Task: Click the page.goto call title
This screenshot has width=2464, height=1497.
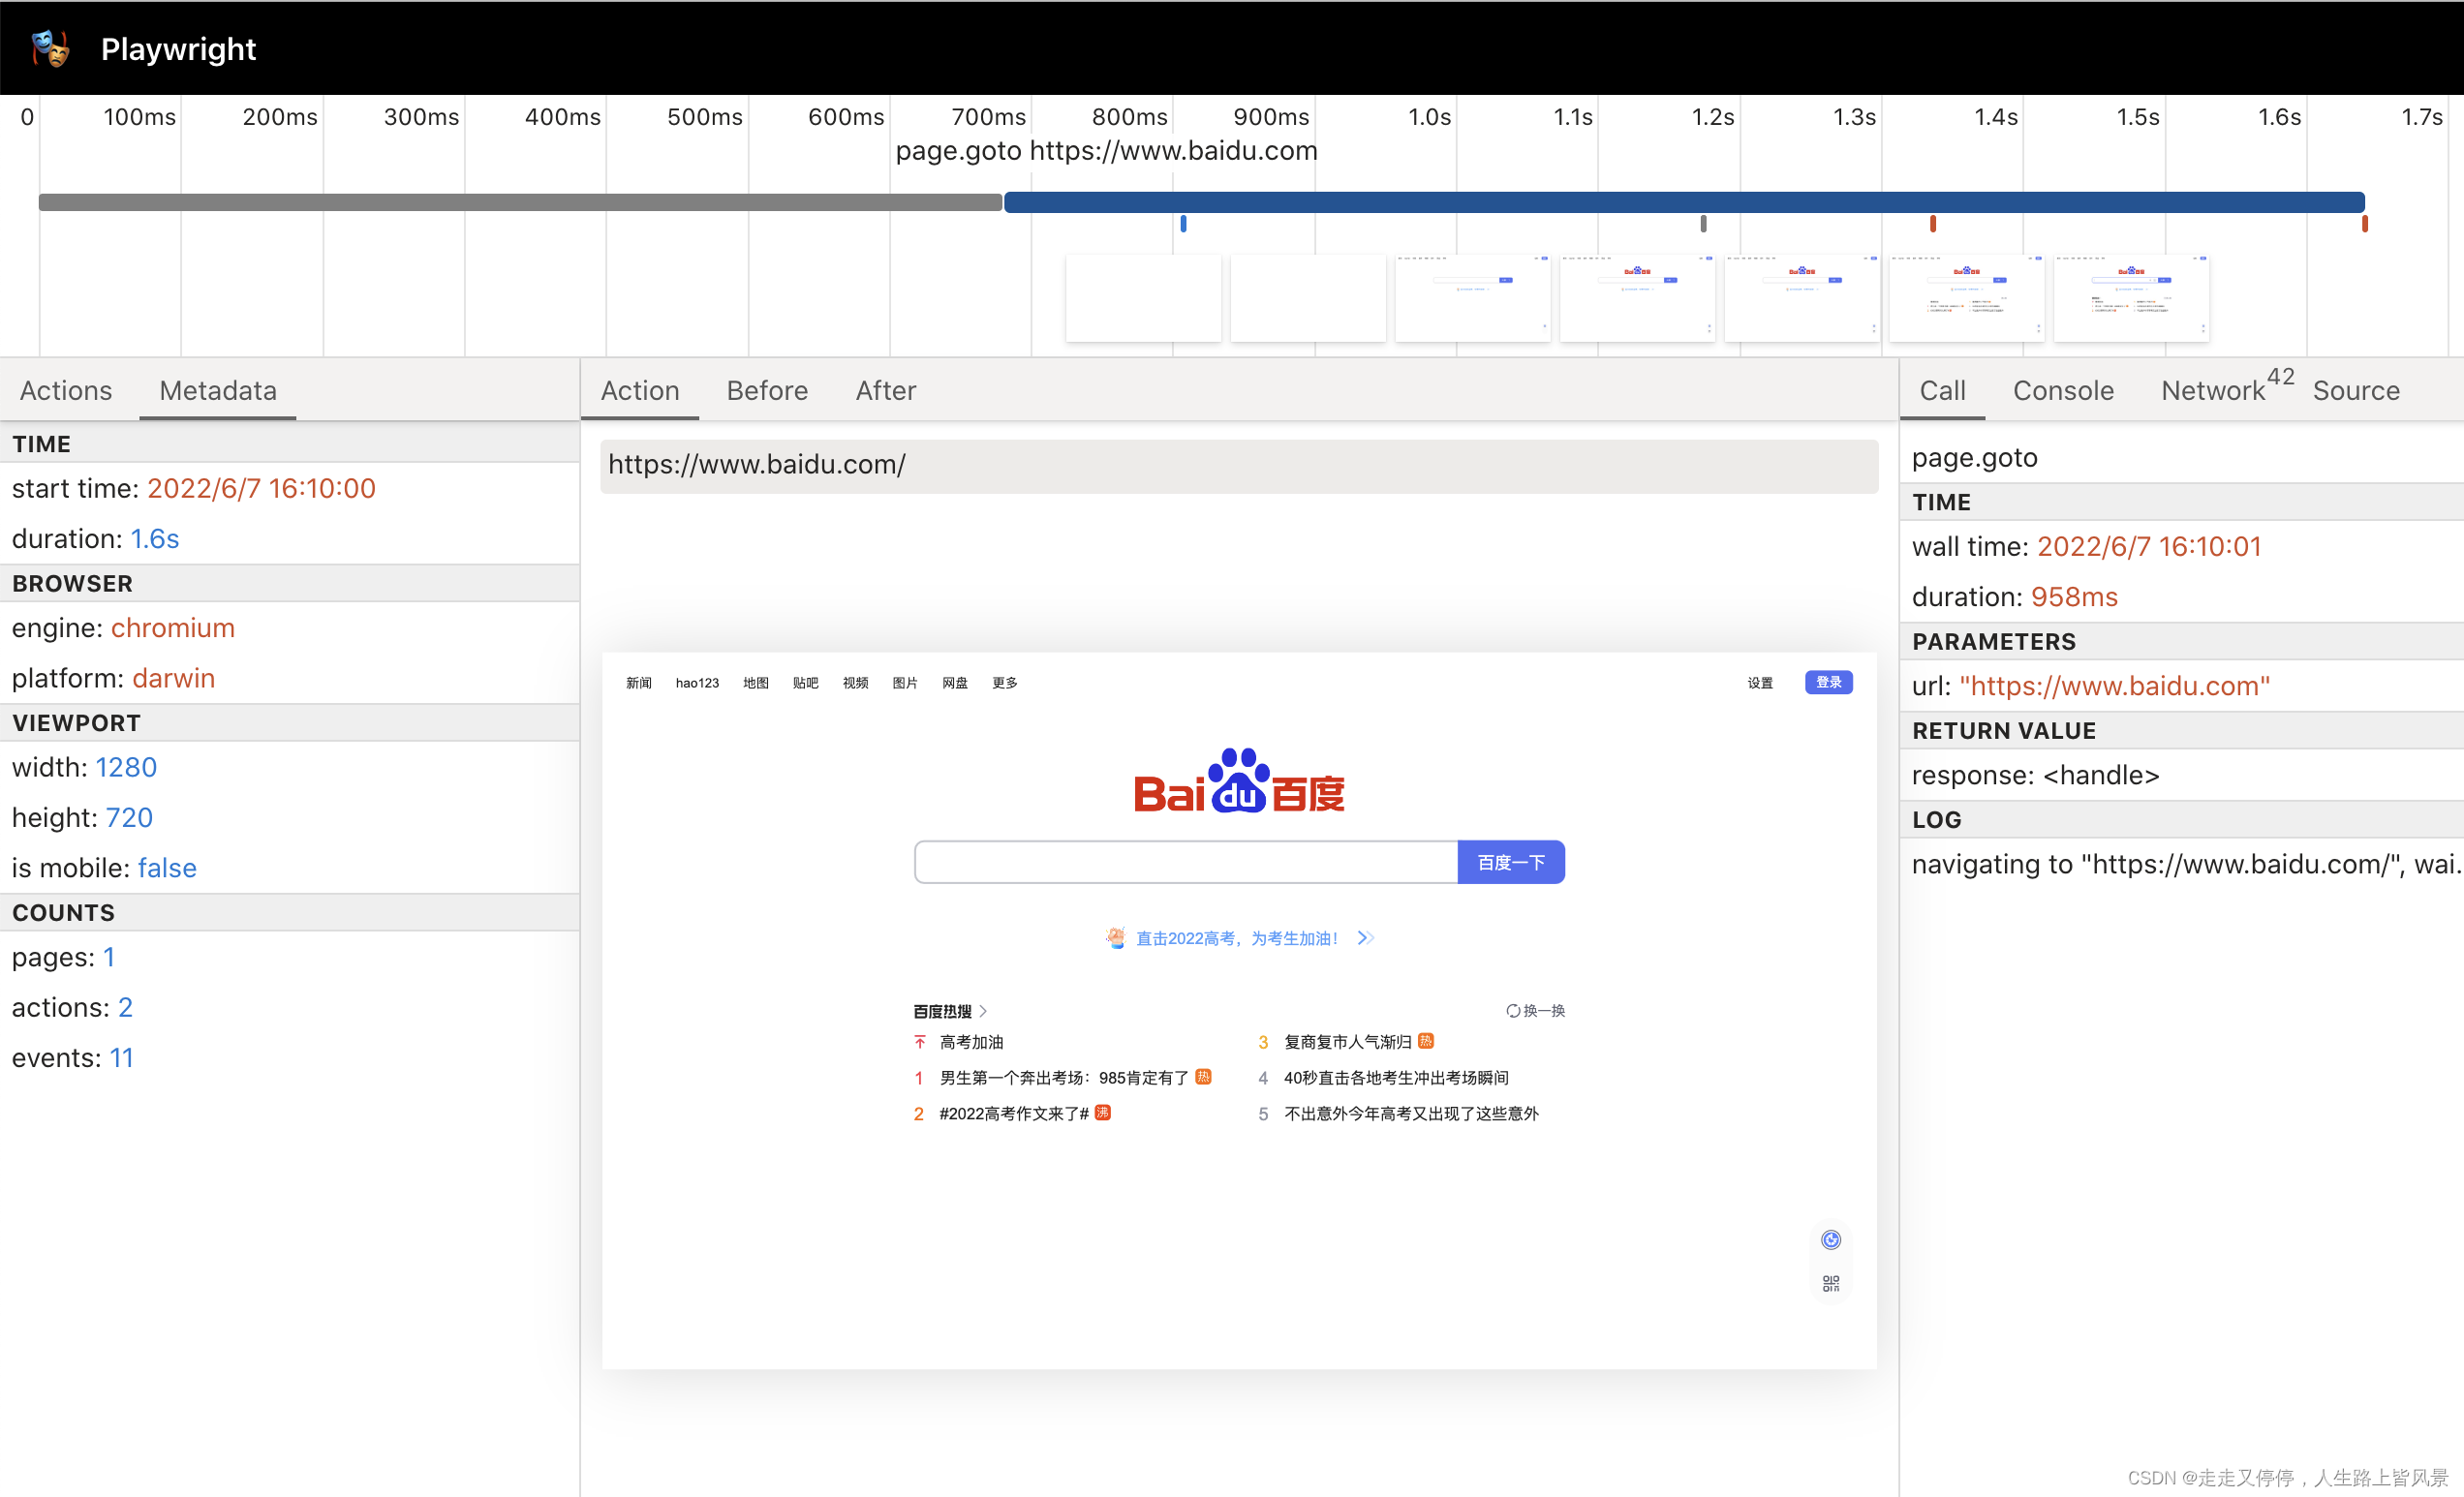Action: (1974, 458)
